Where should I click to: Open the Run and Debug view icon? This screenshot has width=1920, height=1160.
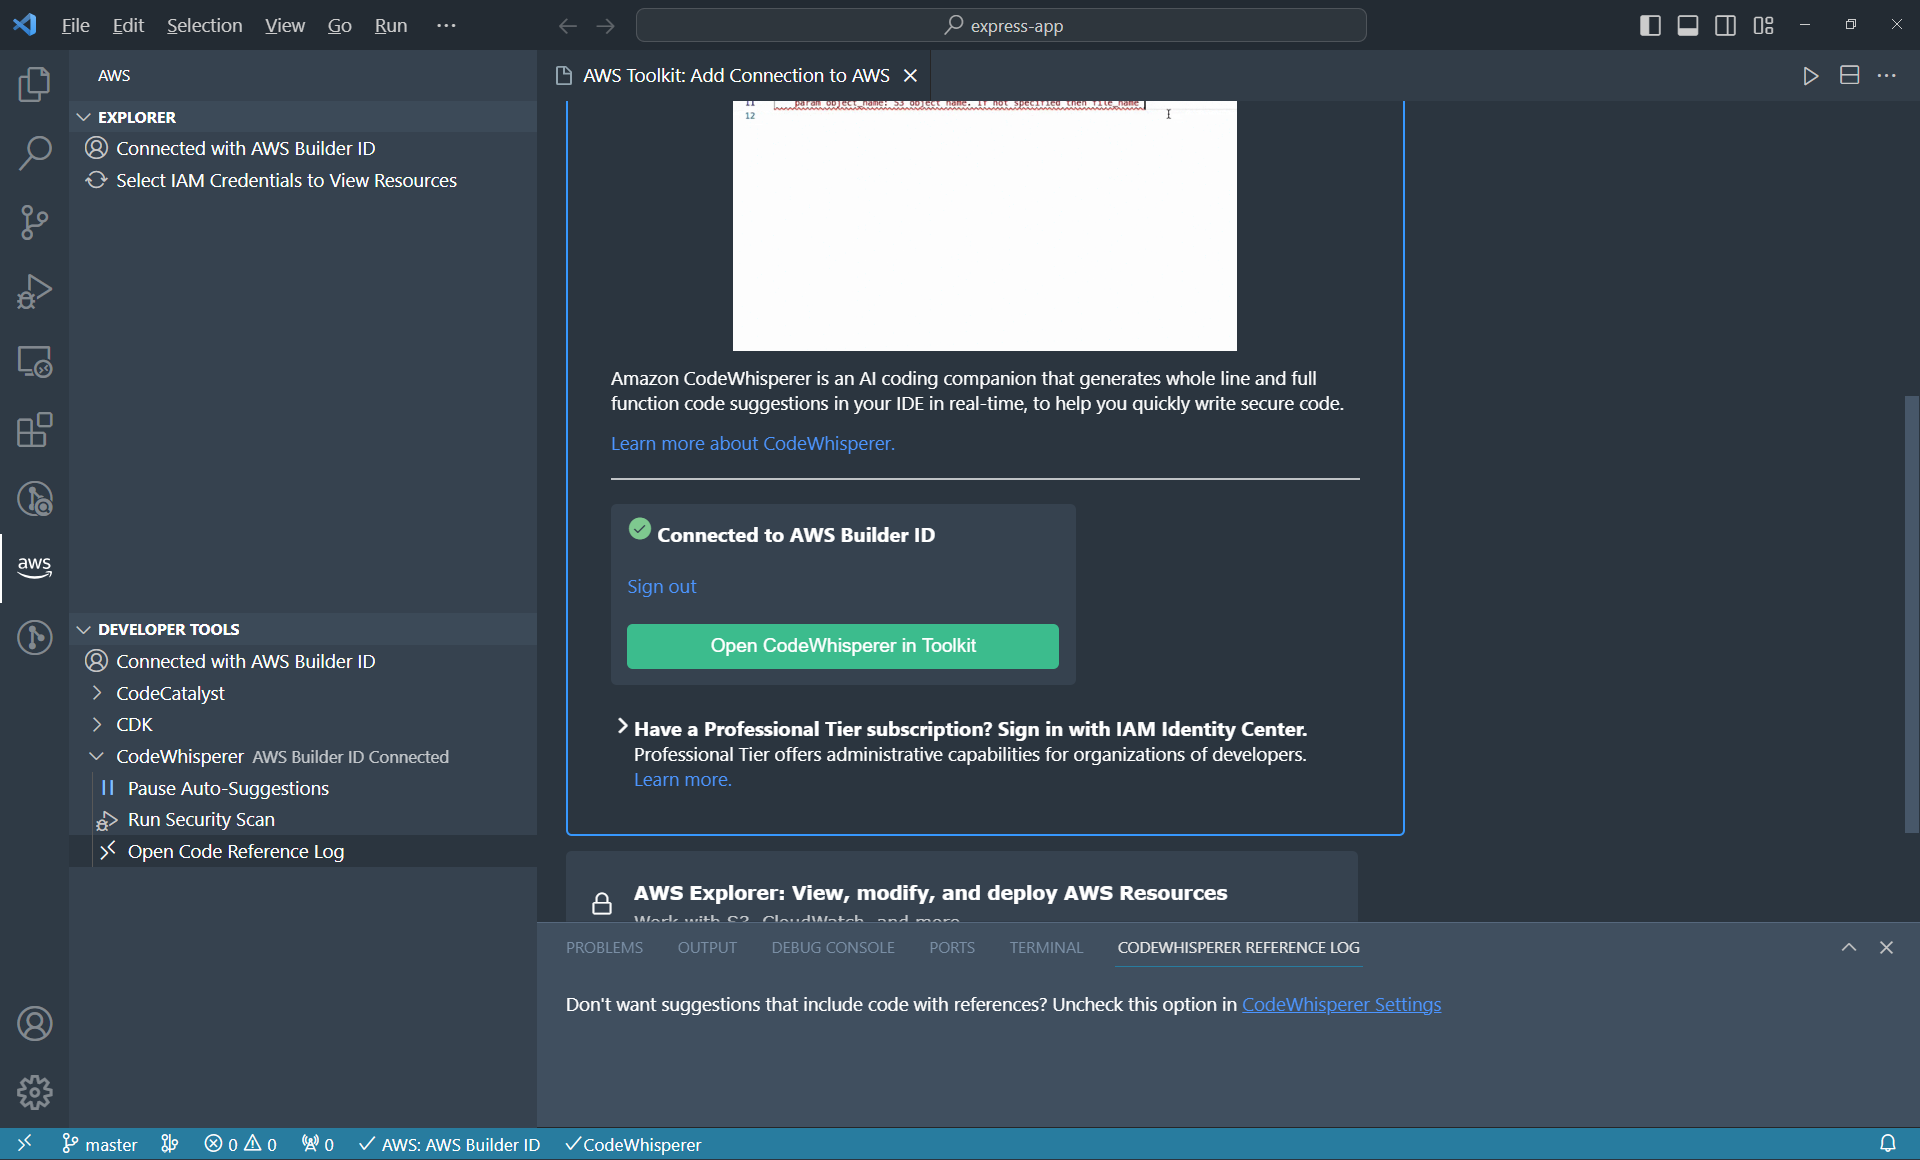(x=34, y=291)
